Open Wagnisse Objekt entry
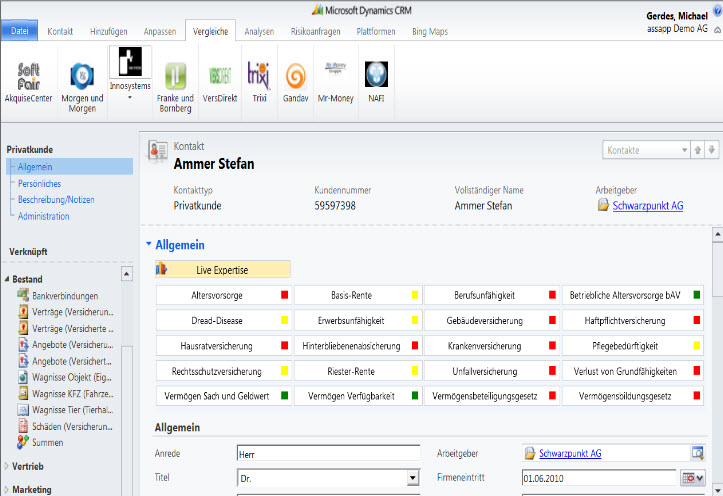This screenshot has width=723, height=496. click(x=65, y=378)
